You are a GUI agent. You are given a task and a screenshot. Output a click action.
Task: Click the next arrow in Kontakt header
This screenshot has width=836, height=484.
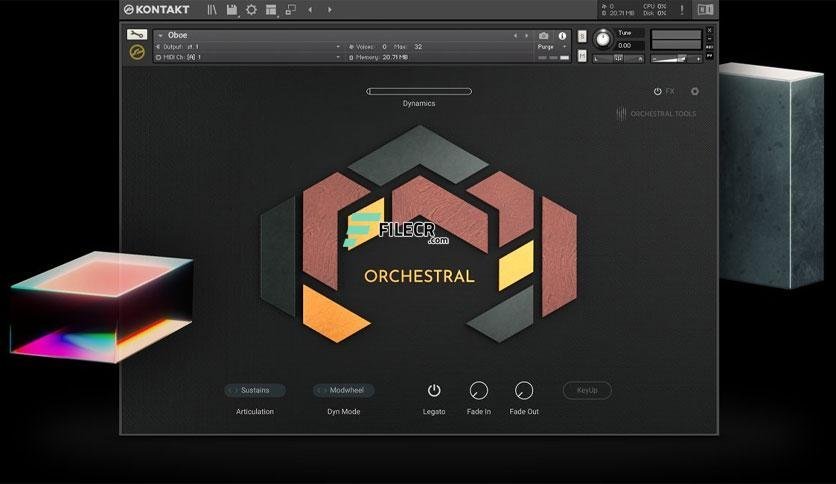click(x=329, y=10)
